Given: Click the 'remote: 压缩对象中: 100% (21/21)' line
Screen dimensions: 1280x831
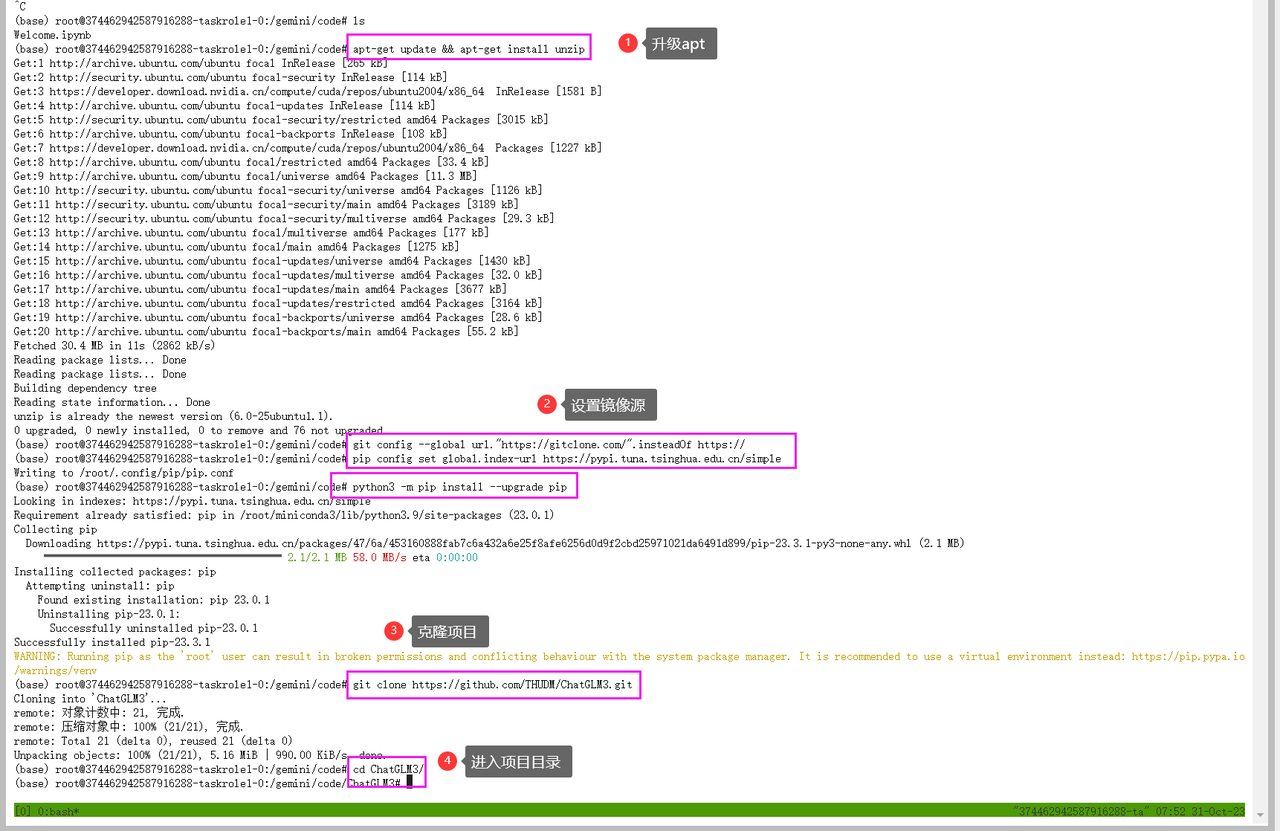Looking at the screenshot, I should pos(129,727).
